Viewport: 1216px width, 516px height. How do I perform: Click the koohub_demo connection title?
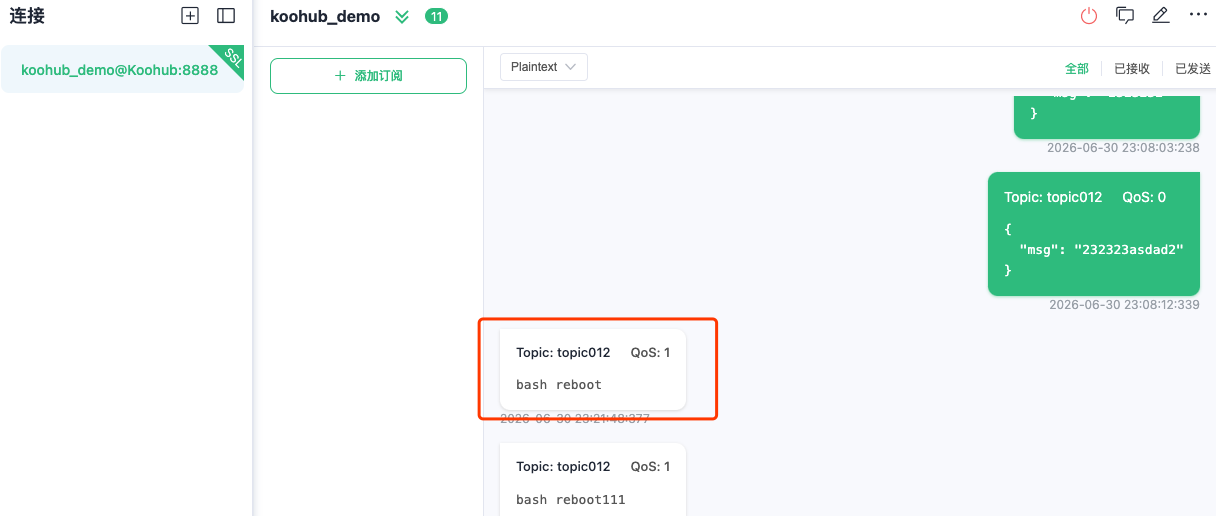(325, 17)
